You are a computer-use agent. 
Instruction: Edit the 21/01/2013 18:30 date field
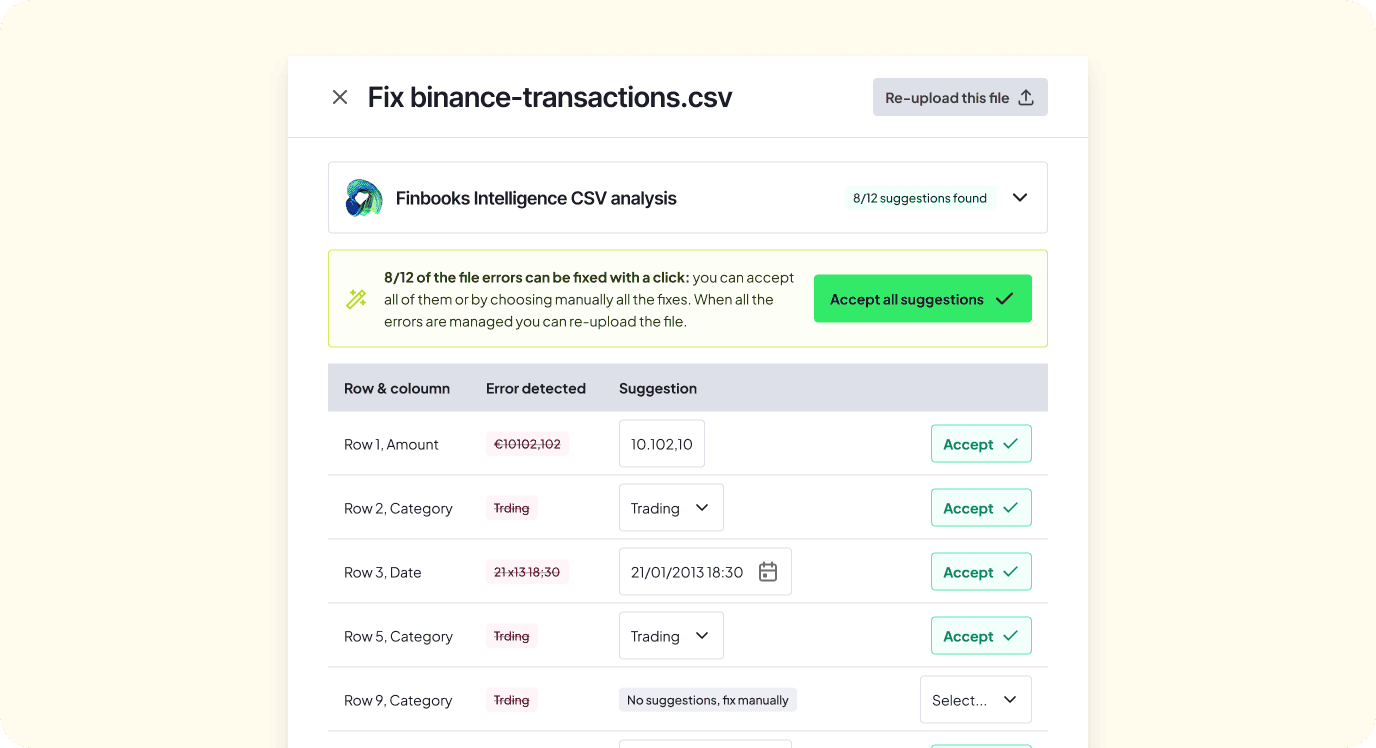click(705, 572)
